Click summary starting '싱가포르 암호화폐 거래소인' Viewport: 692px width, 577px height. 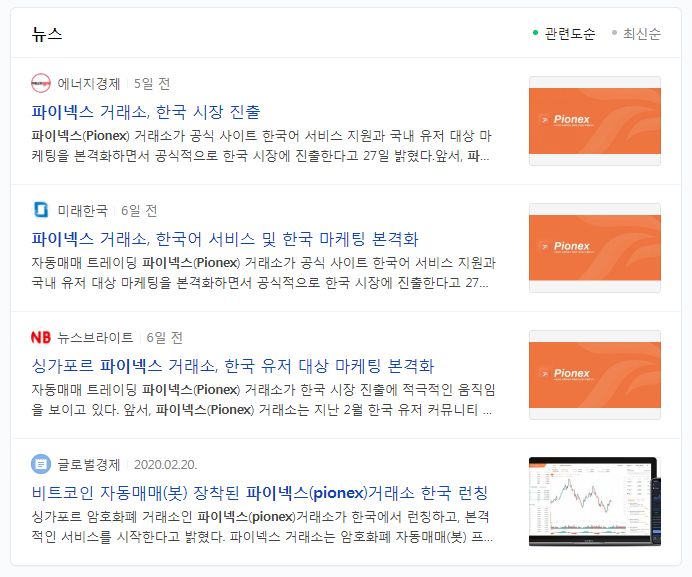[x=262, y=527]
